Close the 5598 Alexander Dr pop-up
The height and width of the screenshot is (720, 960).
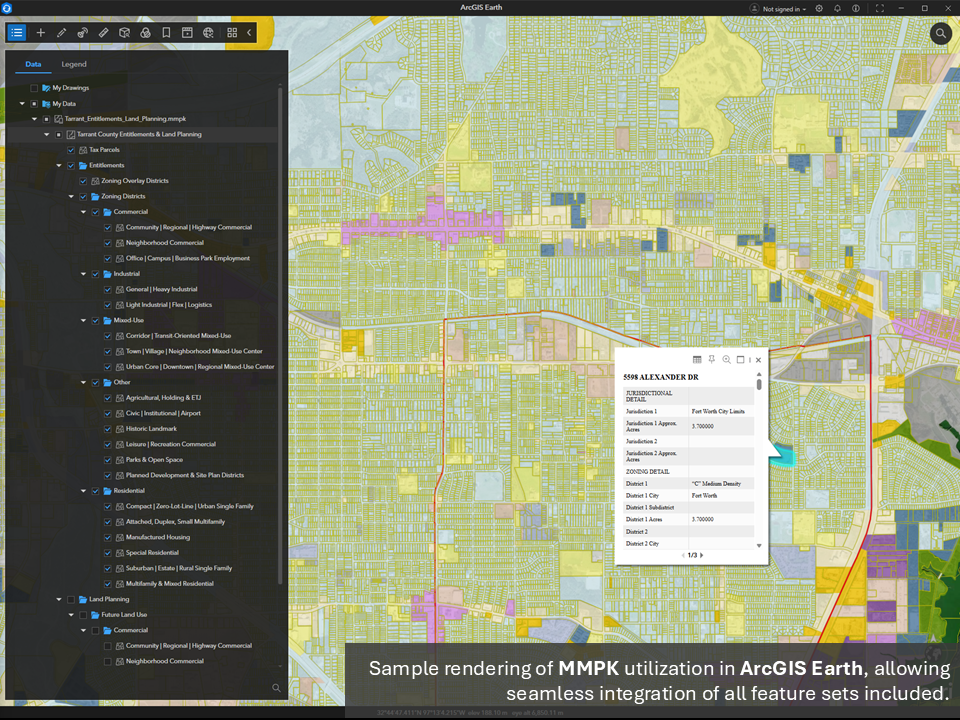coord(759,360)
